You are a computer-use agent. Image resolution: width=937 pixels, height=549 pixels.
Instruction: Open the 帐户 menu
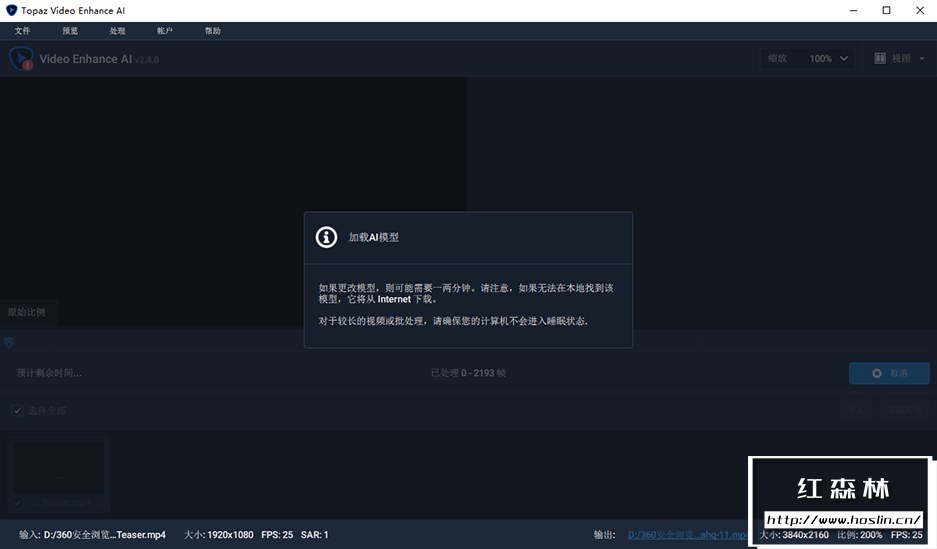coord(165,31)
